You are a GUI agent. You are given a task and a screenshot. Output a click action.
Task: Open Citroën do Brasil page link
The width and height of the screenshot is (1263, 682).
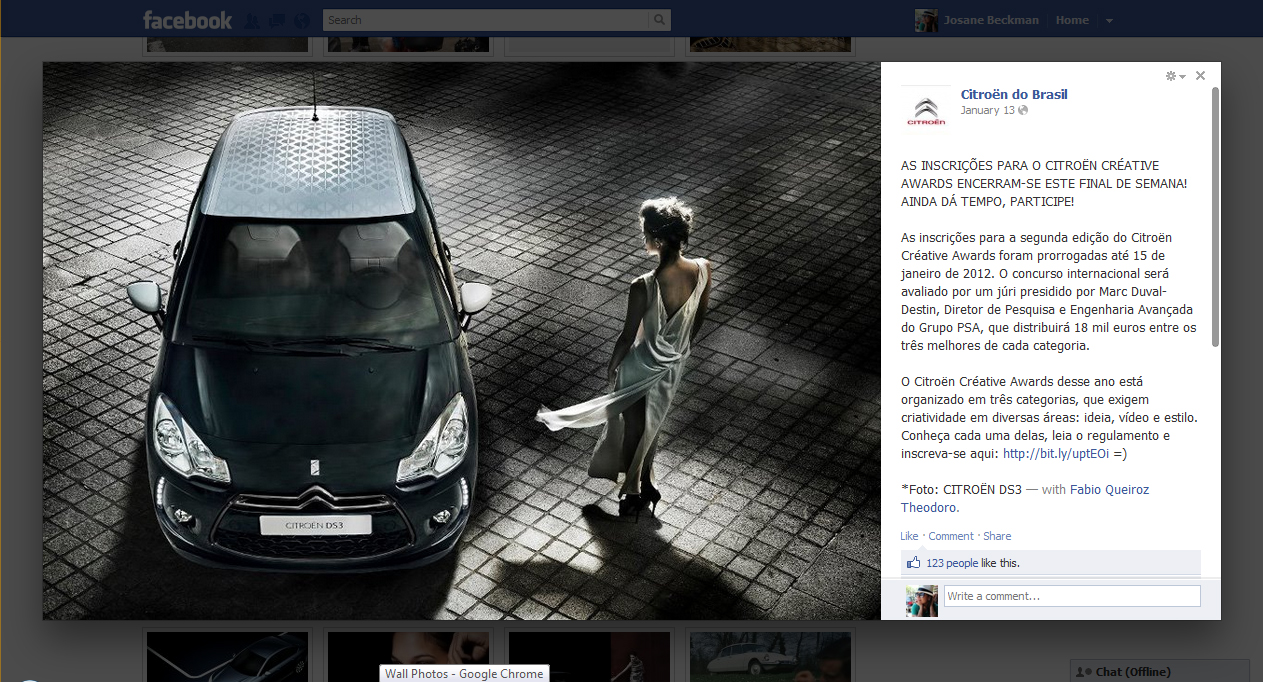[1014, 94]
